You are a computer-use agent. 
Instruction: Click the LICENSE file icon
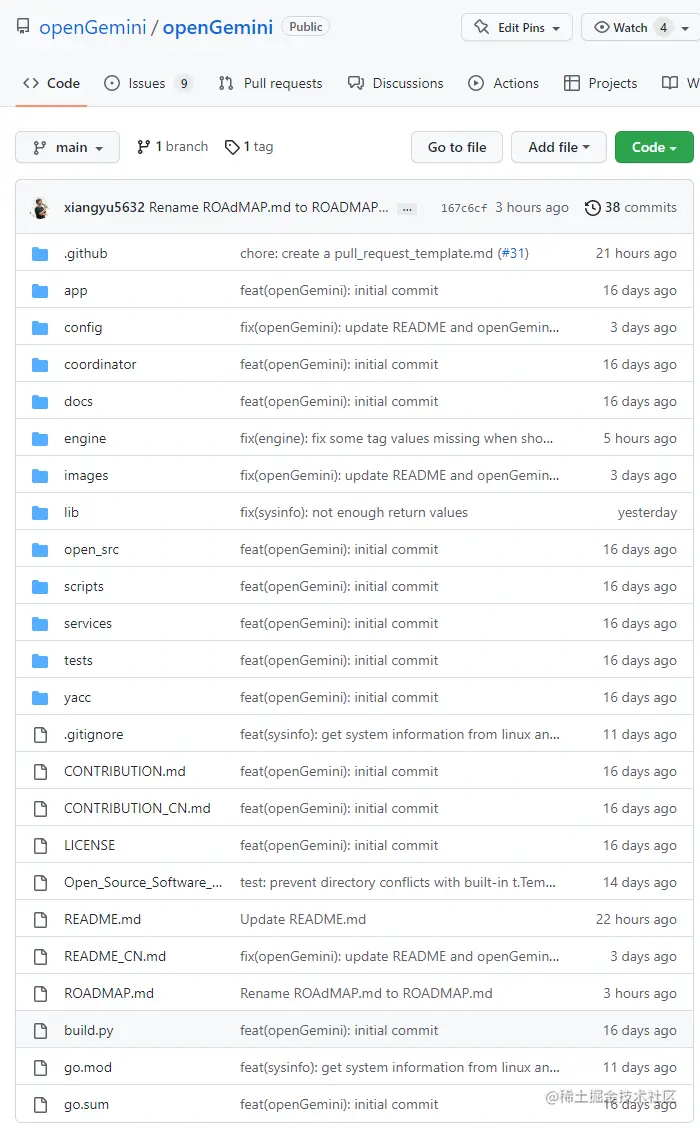[40, 845]
